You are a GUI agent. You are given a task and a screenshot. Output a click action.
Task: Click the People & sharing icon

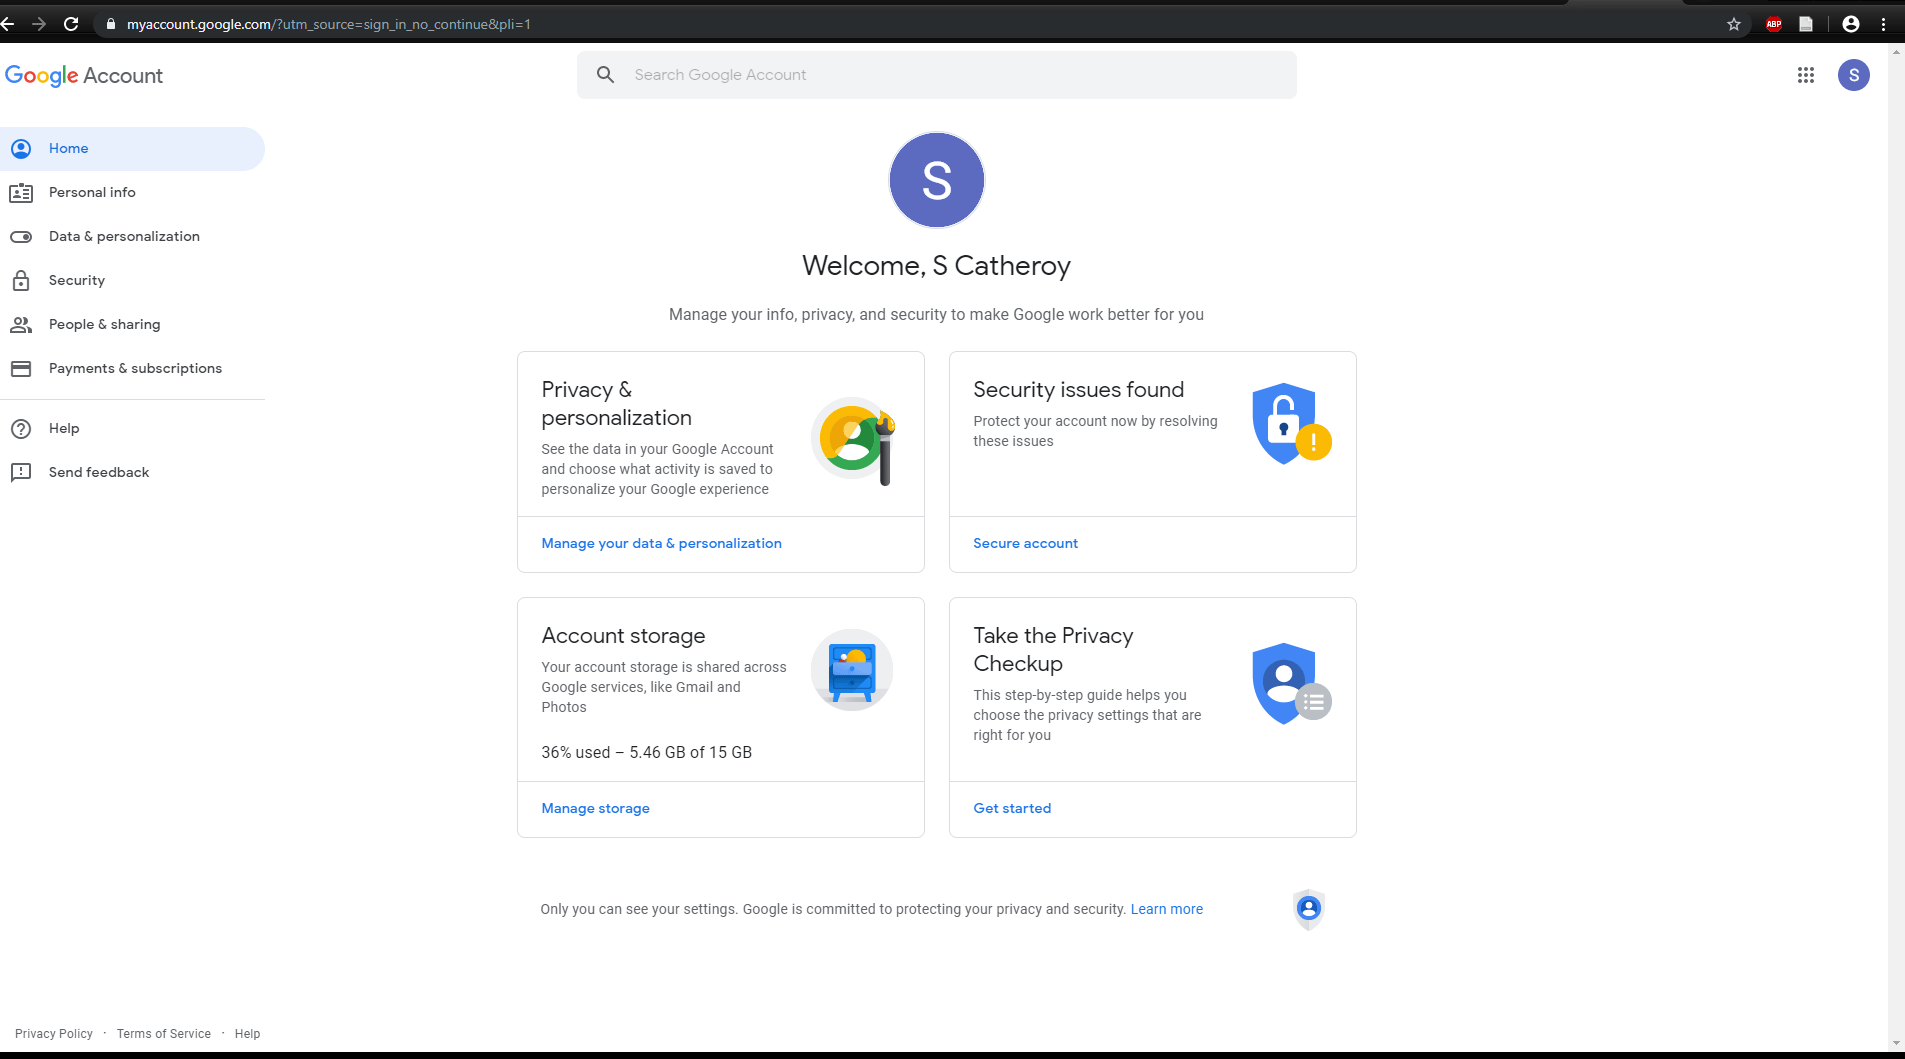tap(21, 325)
